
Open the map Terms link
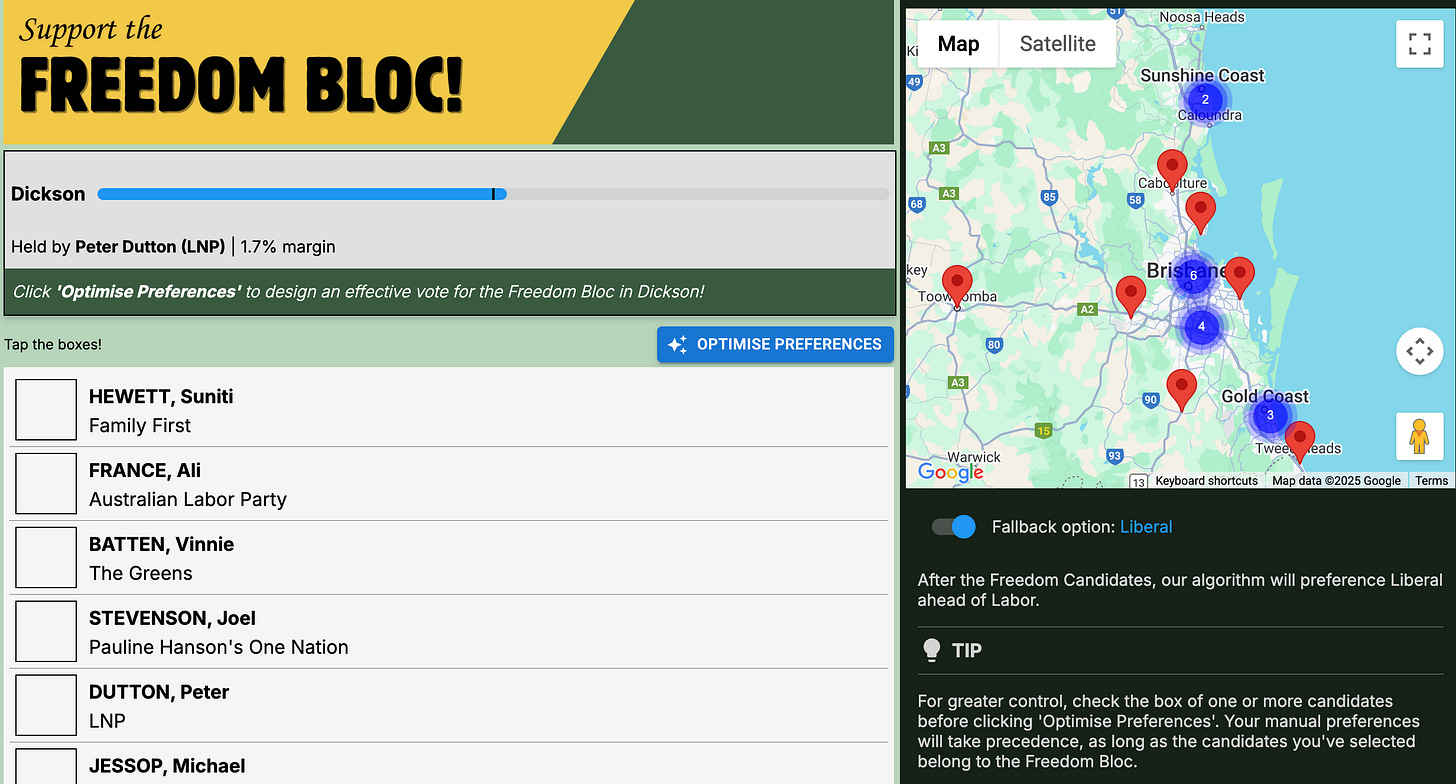click(x=1431, y=481)
